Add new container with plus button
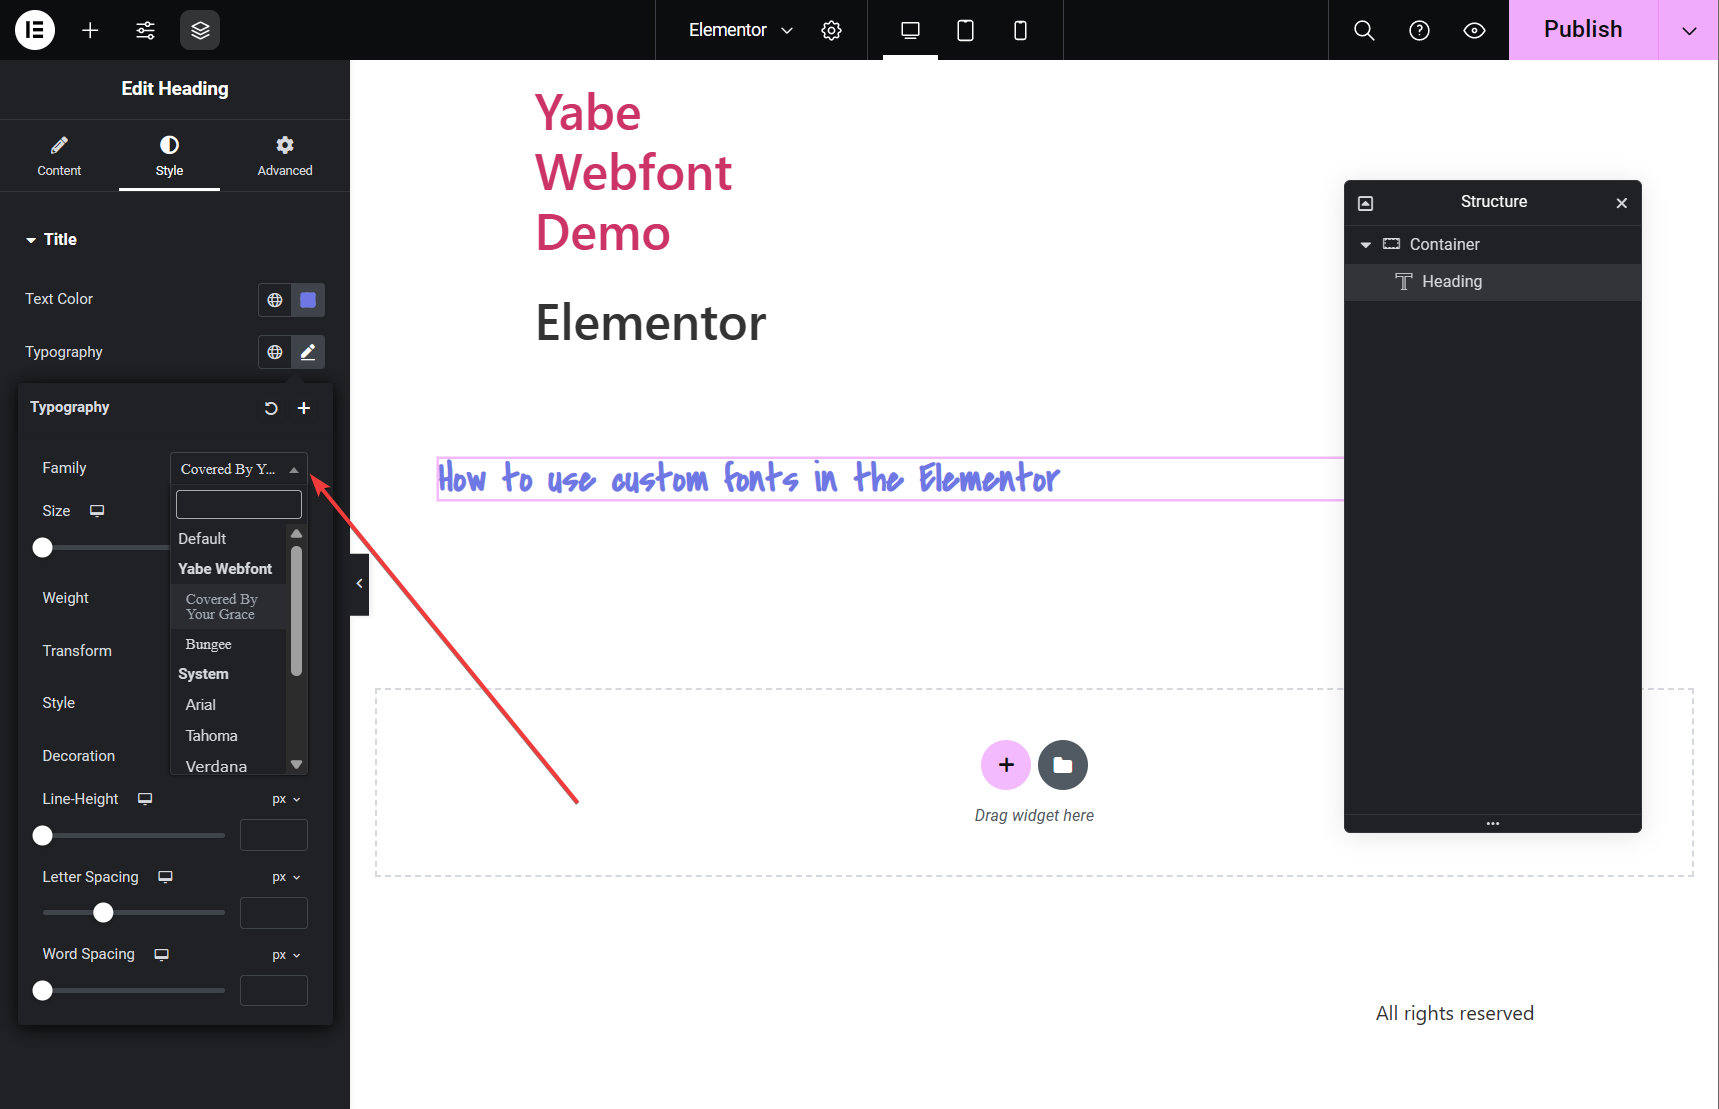This screenshot has height=1109, width=1719. [1006, 765]
